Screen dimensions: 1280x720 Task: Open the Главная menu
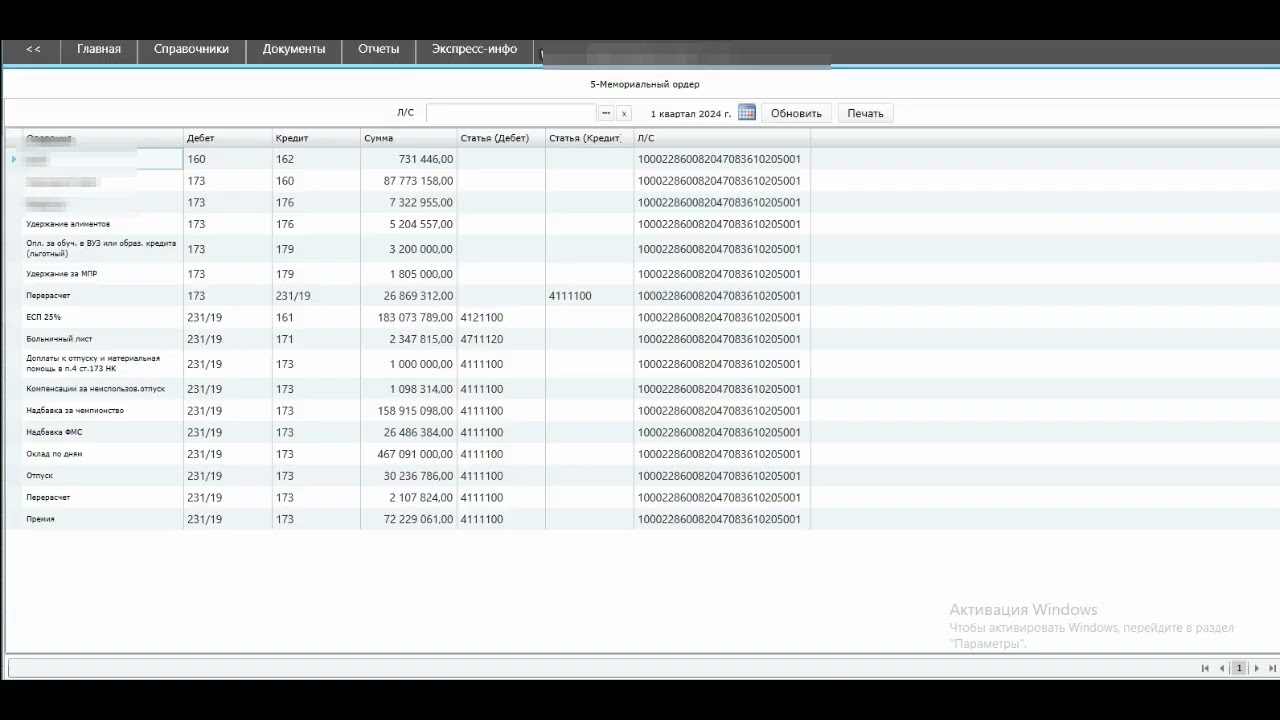click(x=99, y=49)
